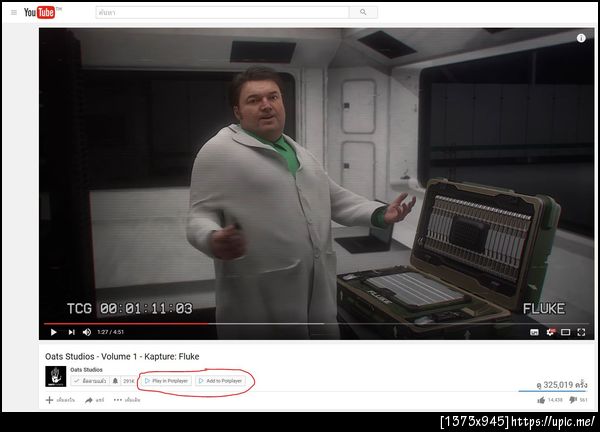Toggle the notification bell

pyautogui.click(x=115, y=381)
